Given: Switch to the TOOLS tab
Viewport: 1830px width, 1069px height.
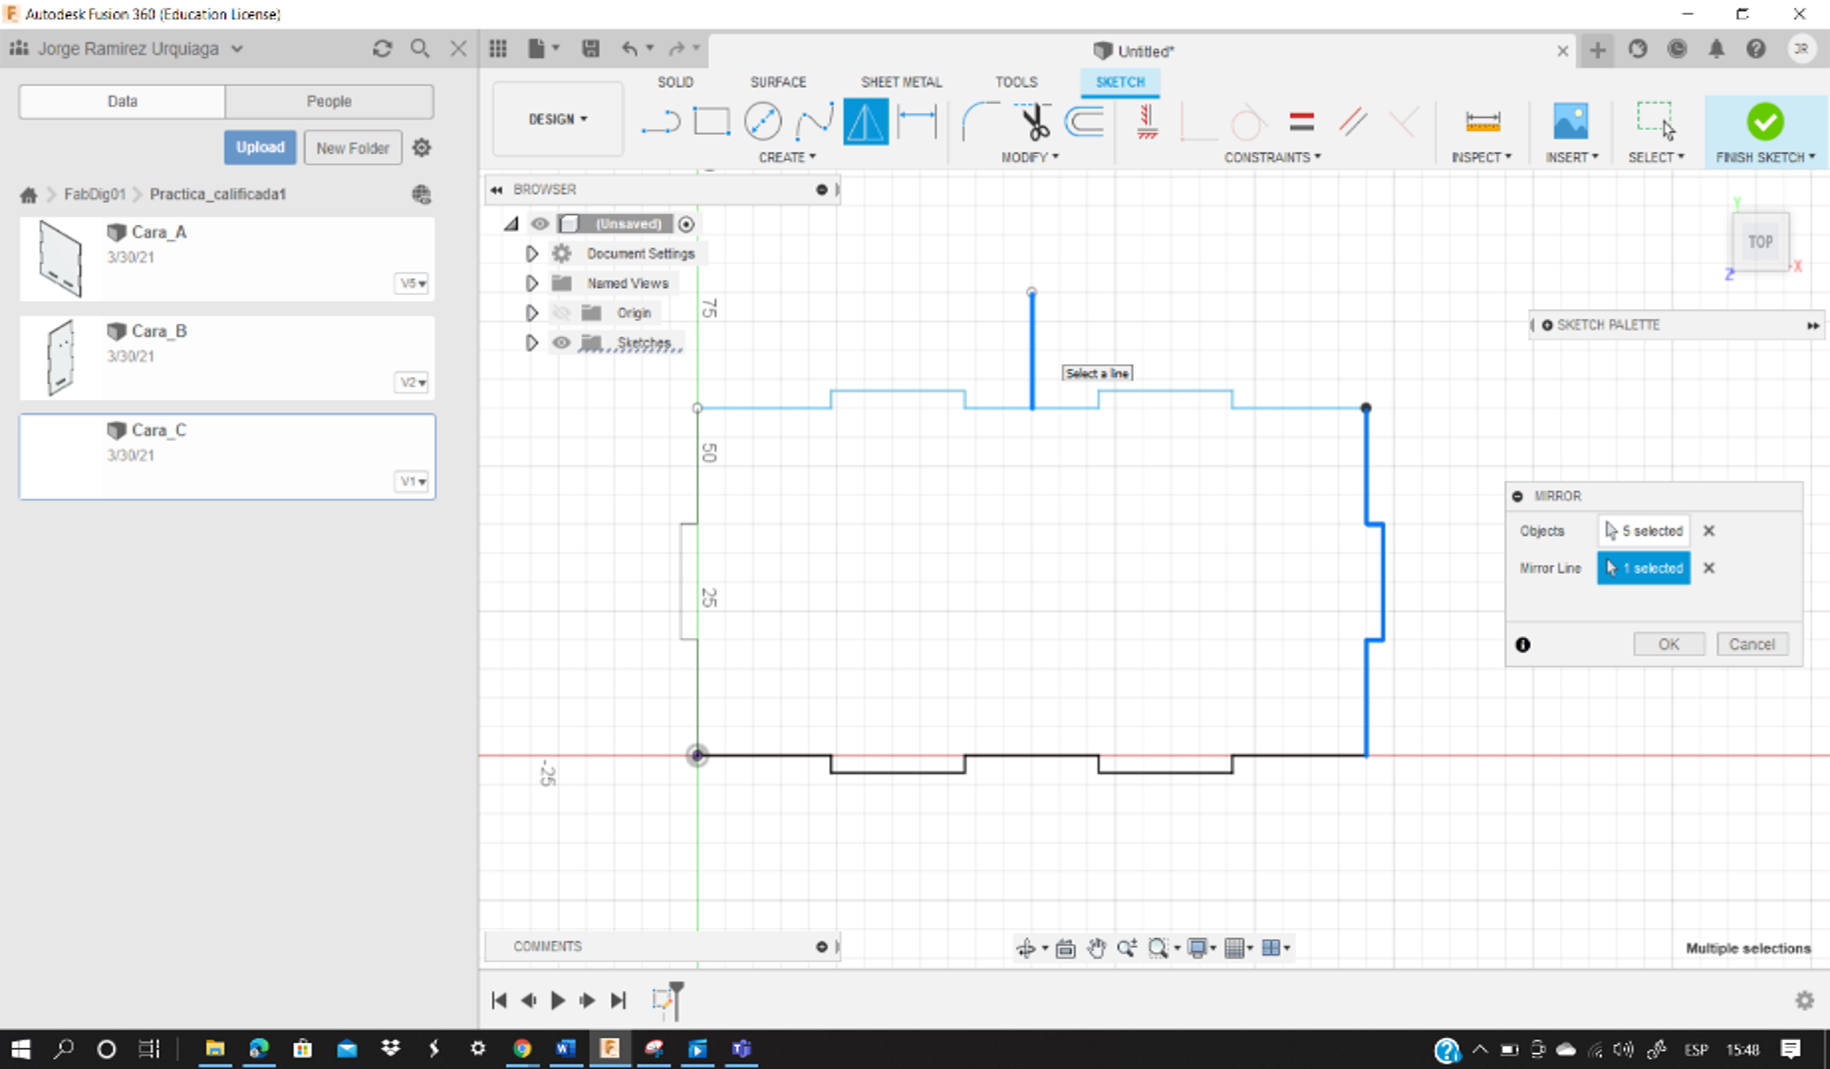Looking at the screenshot, I should (x=1016, y=82).
